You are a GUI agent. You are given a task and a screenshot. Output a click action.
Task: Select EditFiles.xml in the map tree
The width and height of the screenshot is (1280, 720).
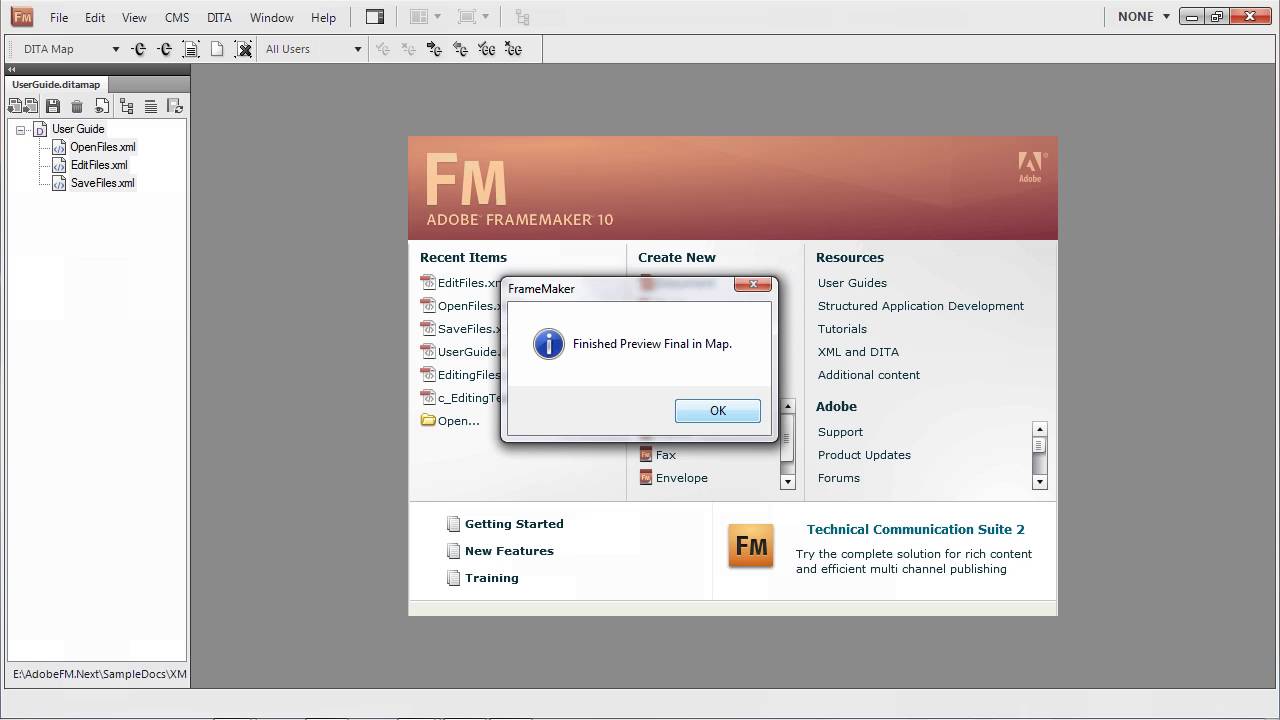tap(99, 165)
